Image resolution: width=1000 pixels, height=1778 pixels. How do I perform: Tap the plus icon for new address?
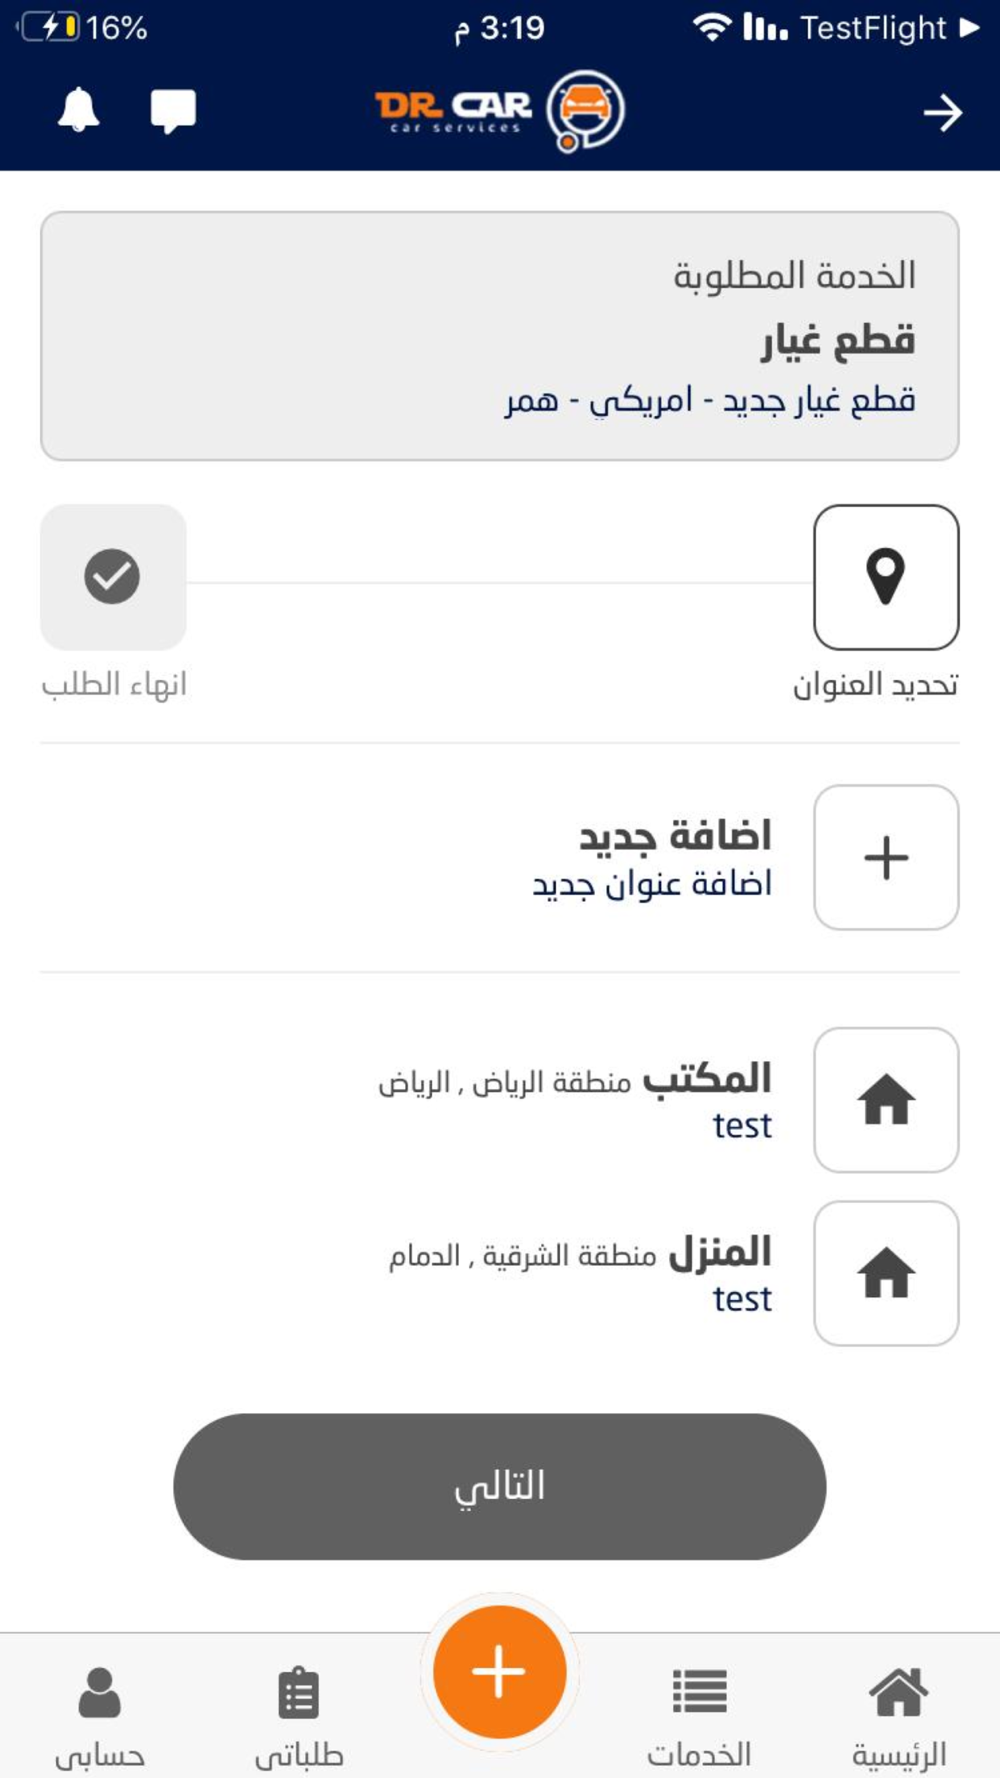(886, 857)
